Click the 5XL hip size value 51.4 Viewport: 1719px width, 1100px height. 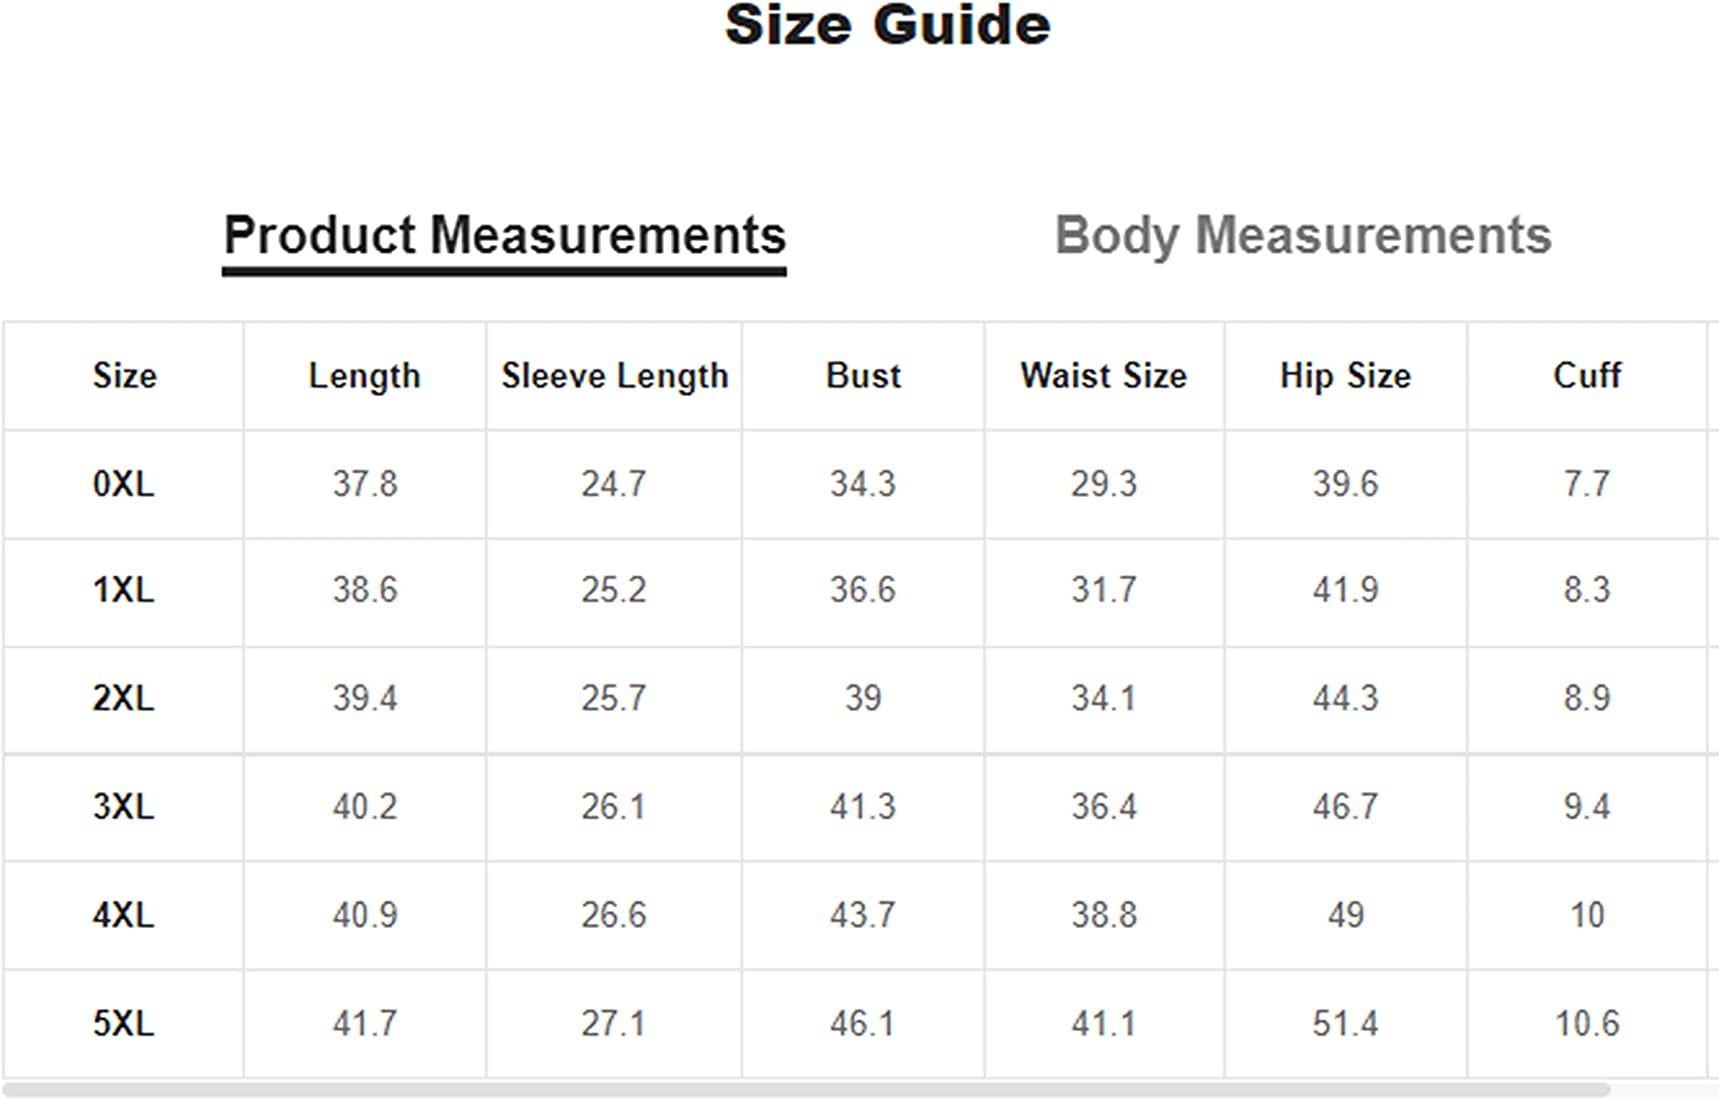[x=1345, y=1023]
